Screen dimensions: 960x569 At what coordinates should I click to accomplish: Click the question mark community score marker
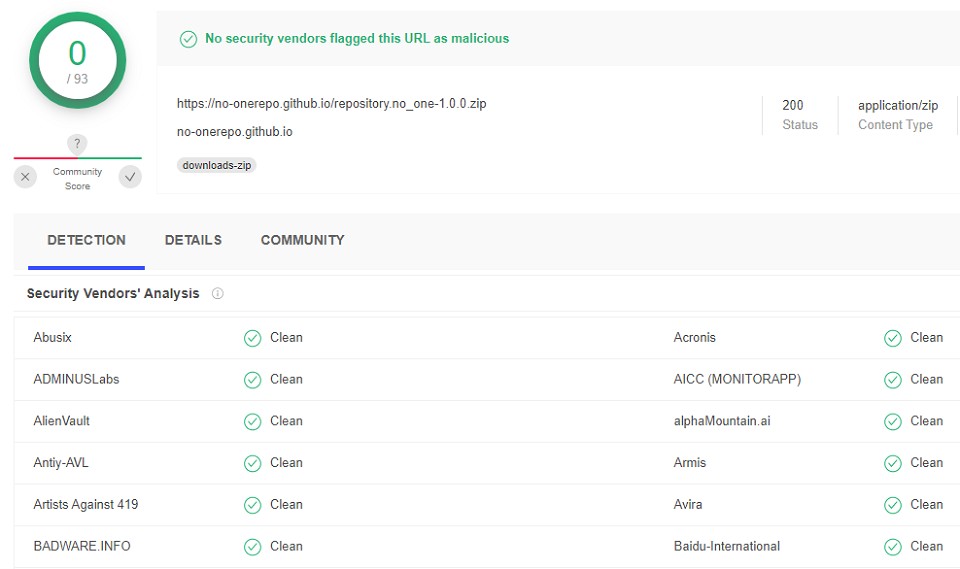tap(77, 145)
